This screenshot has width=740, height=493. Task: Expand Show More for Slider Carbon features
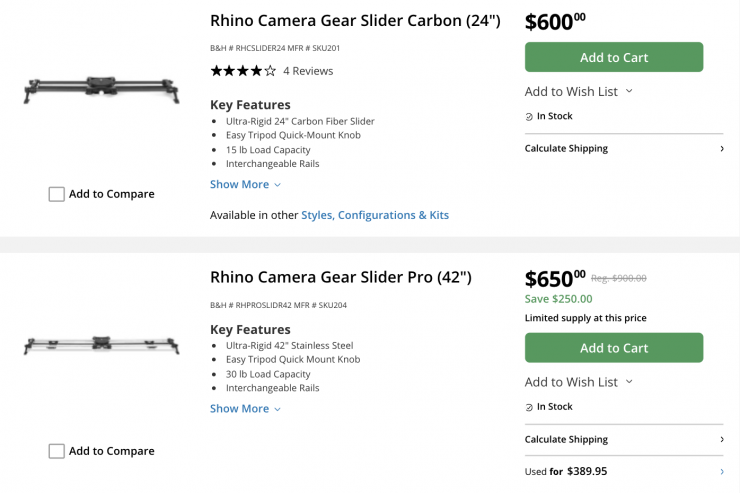pos(245,184)
